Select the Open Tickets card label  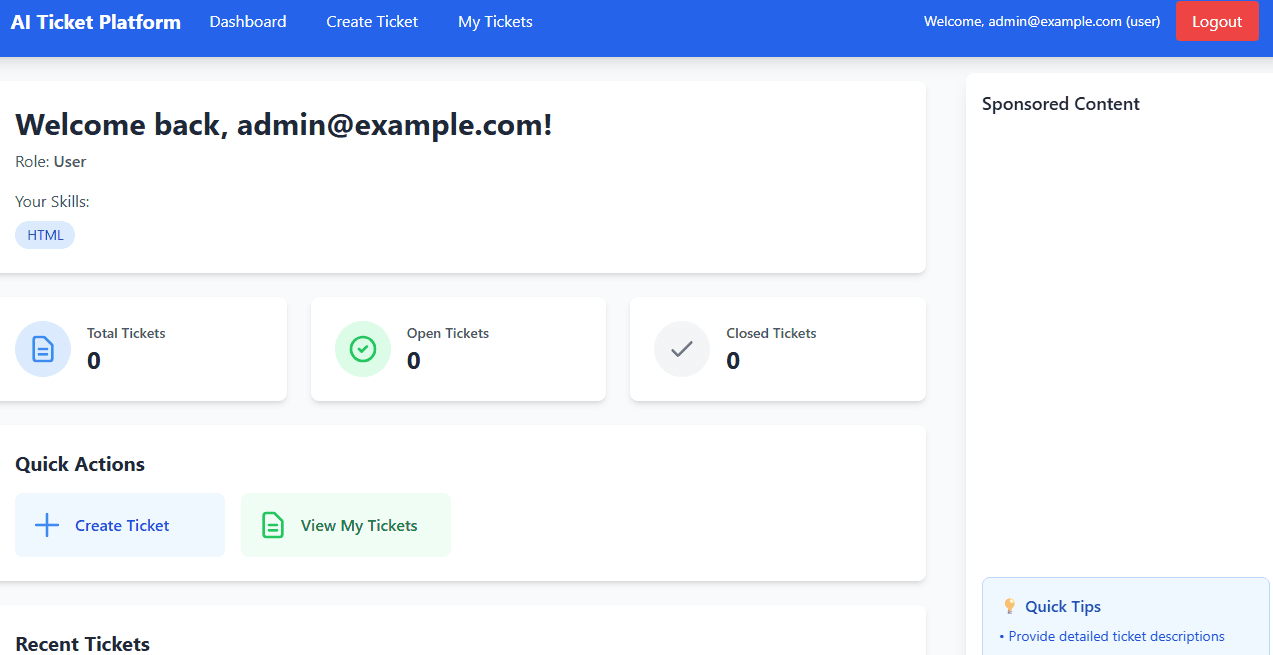(448, 333)
